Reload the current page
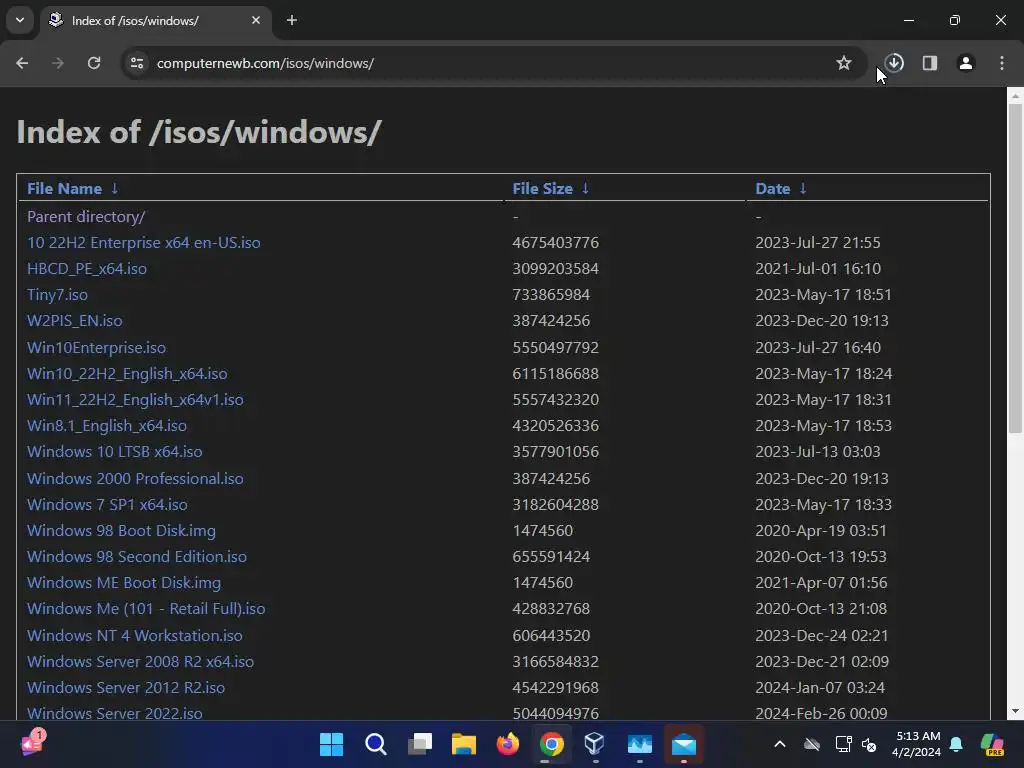 click(x=94, y=63)
